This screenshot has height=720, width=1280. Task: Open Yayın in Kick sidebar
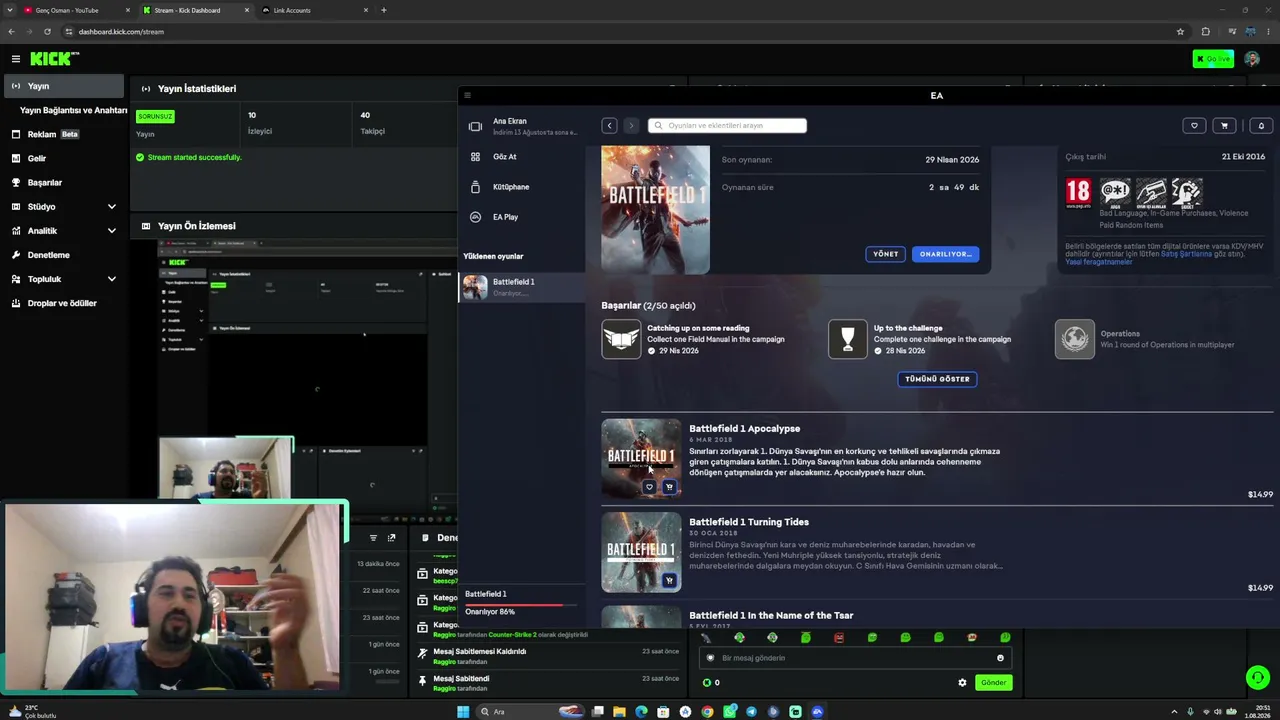point(62,86)
